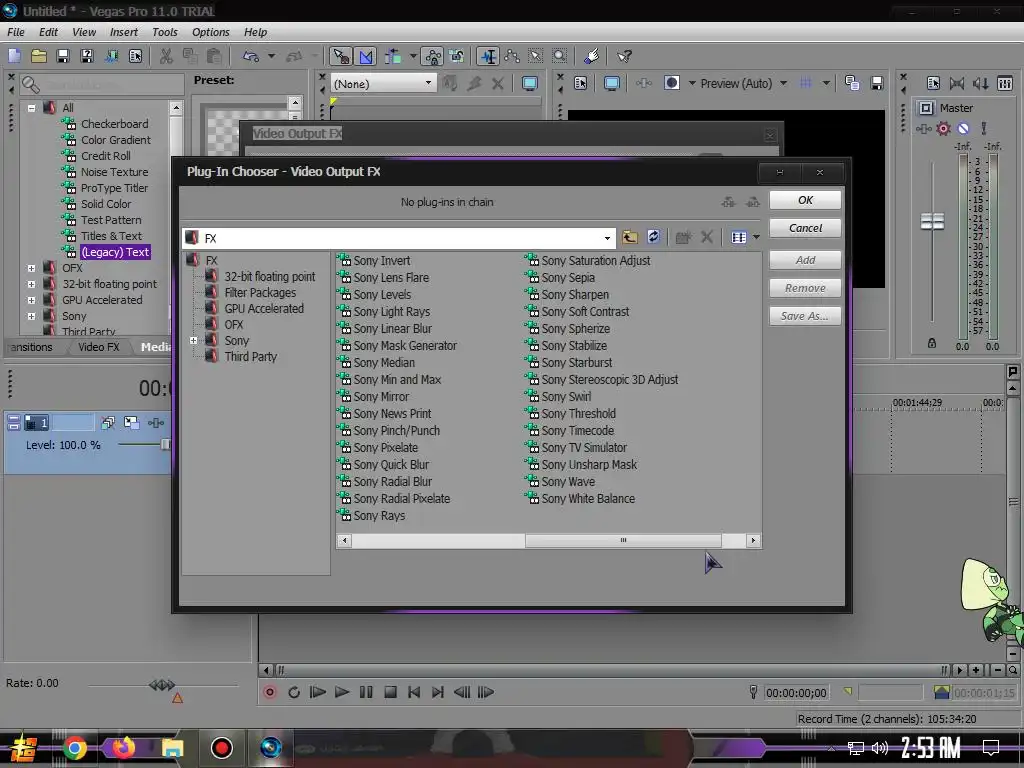Toggle the preview Overlays grid icon

[x=806, y=83]
